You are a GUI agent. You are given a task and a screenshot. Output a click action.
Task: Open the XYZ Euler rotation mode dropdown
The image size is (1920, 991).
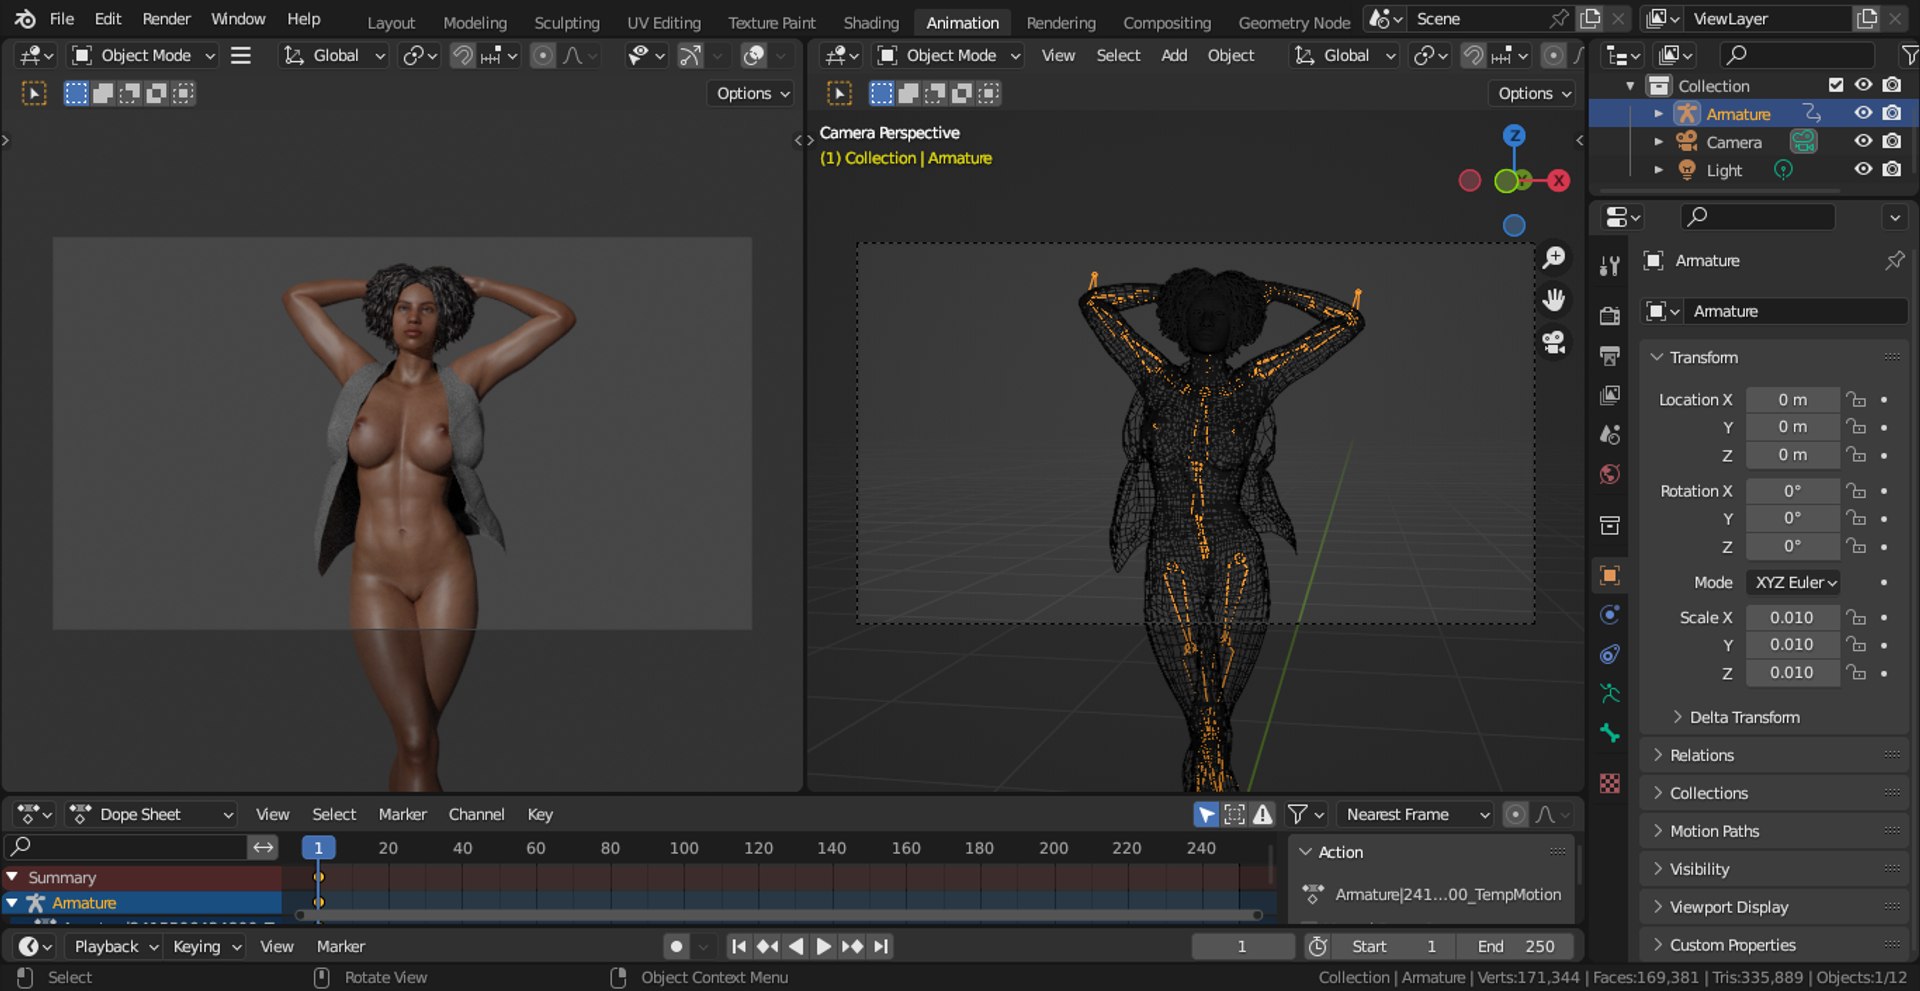[x=1795, y=583]
